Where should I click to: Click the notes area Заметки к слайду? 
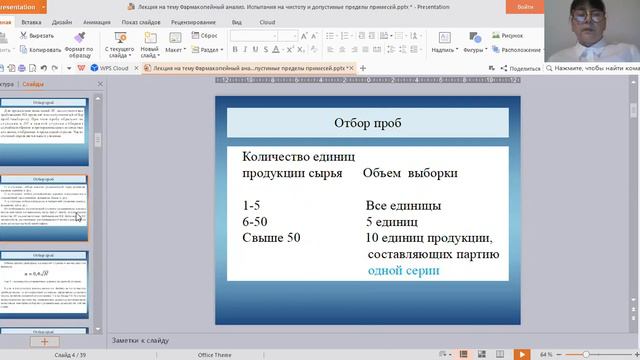140,340
